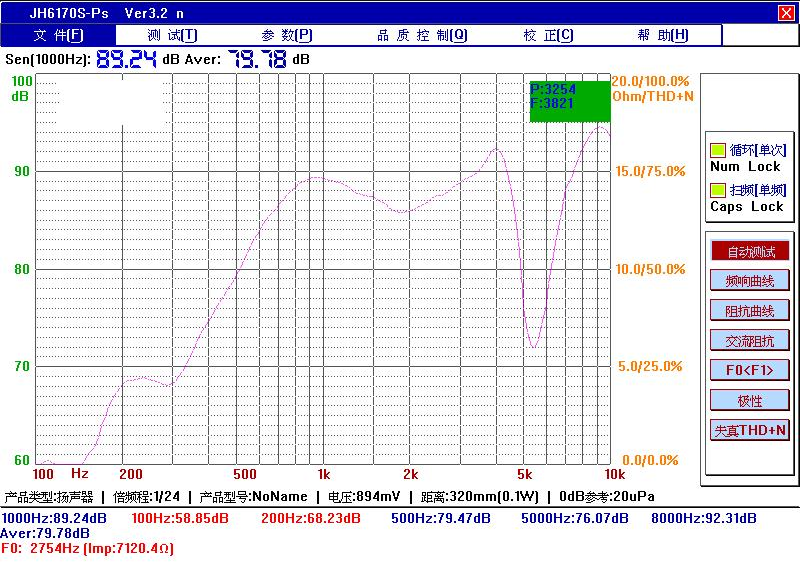
Task: Display the 阻抗曲线 impedance curve
Action: pyautogui.click(x=749, y=311)
